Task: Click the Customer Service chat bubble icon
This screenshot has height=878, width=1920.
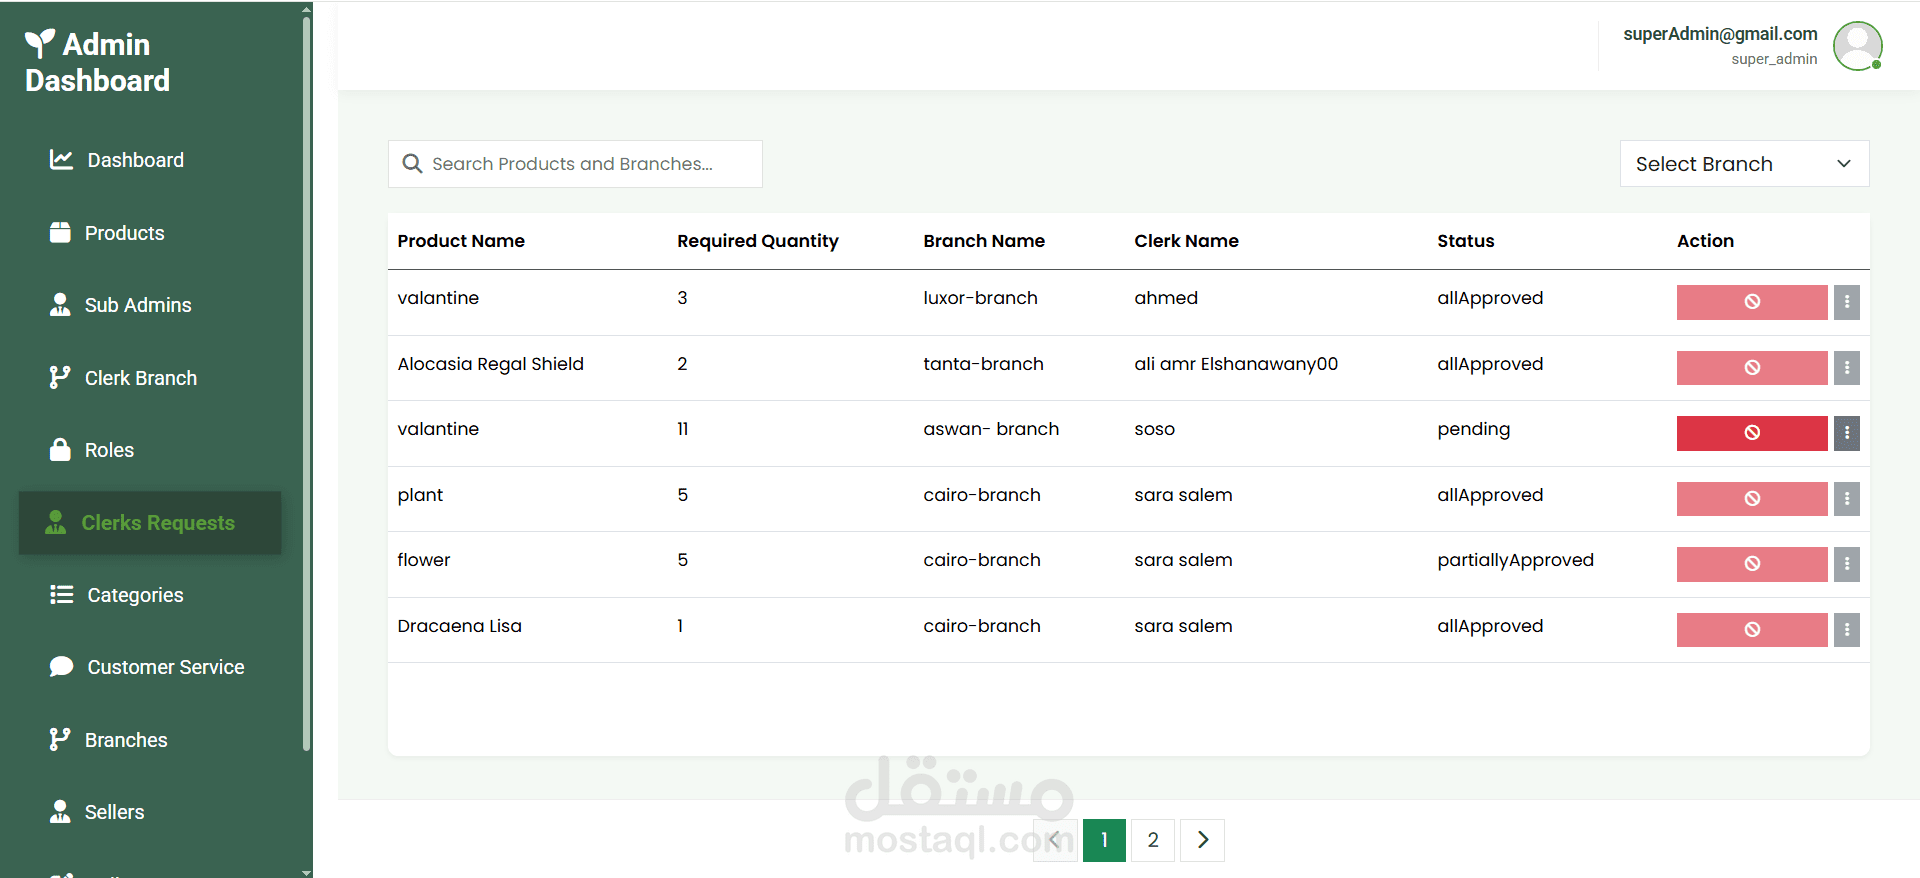Action: pyautogui.click(x=61, y=667)
